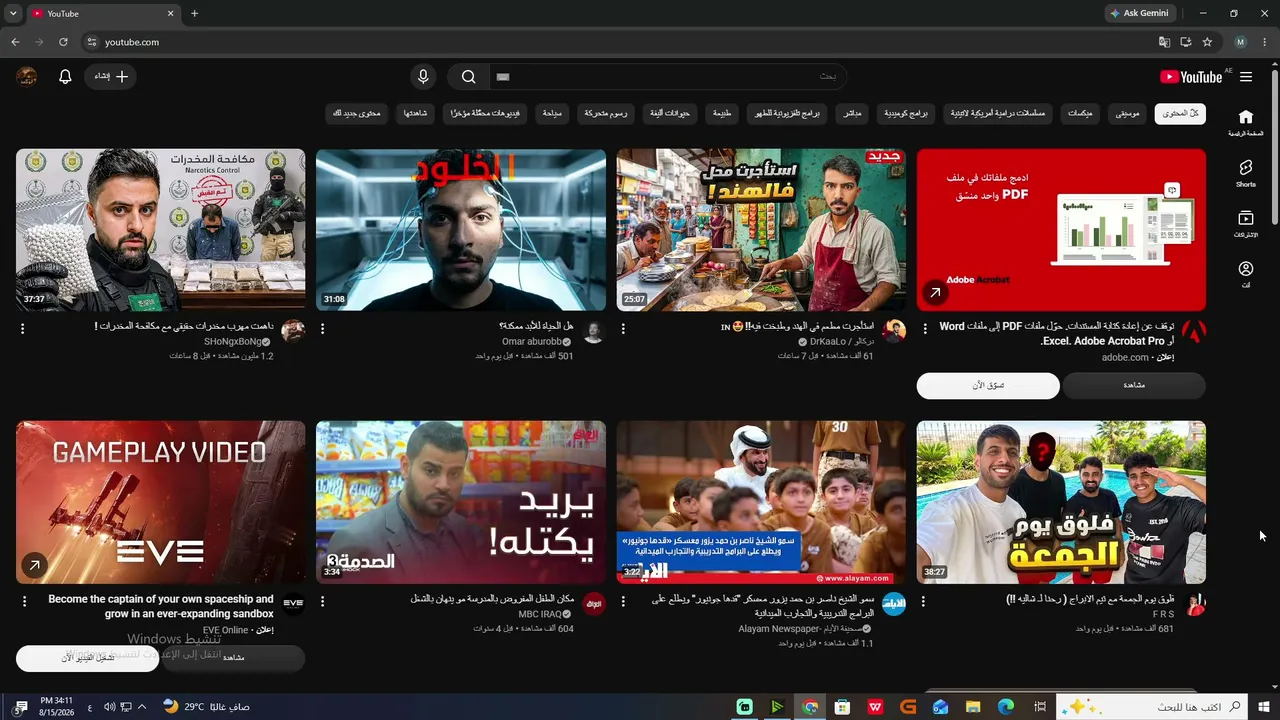Click the EVE ad 'مشاهدة' button
Image resolution: width=1280 pixels, height=720 pixels.
pyautogui.click(x=233, y=657)
